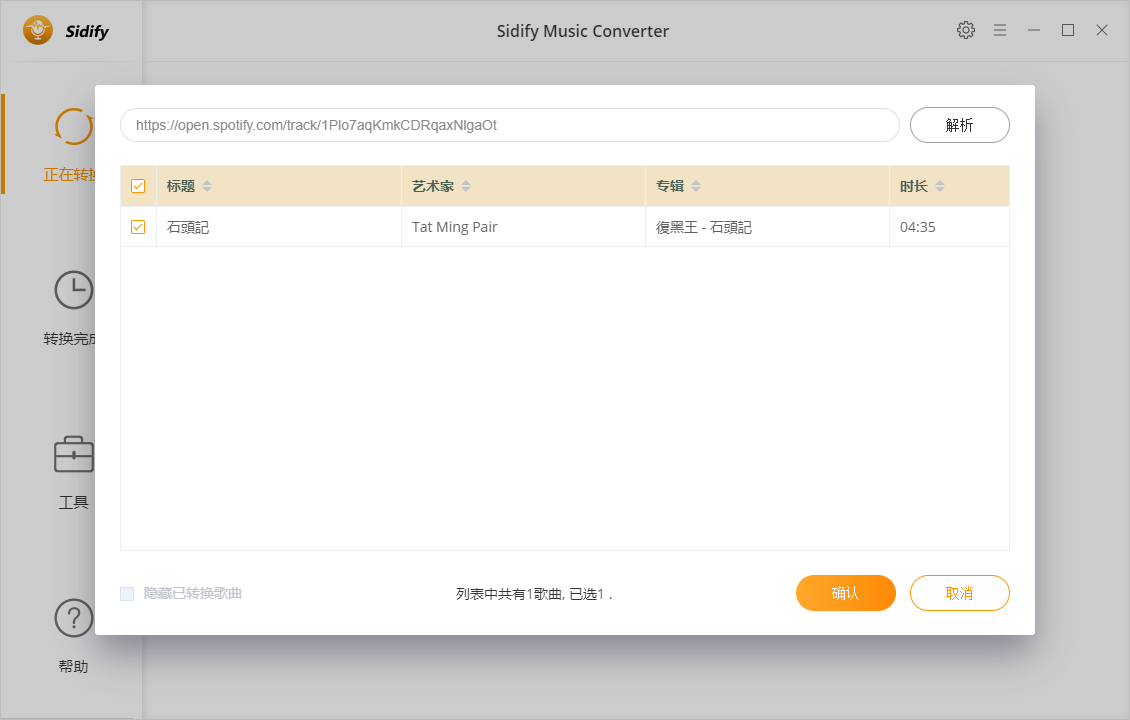The image size is (1130, 720).
Task: Toggle the select-all checkbox in table header
Action: click(x=138, y=186)
